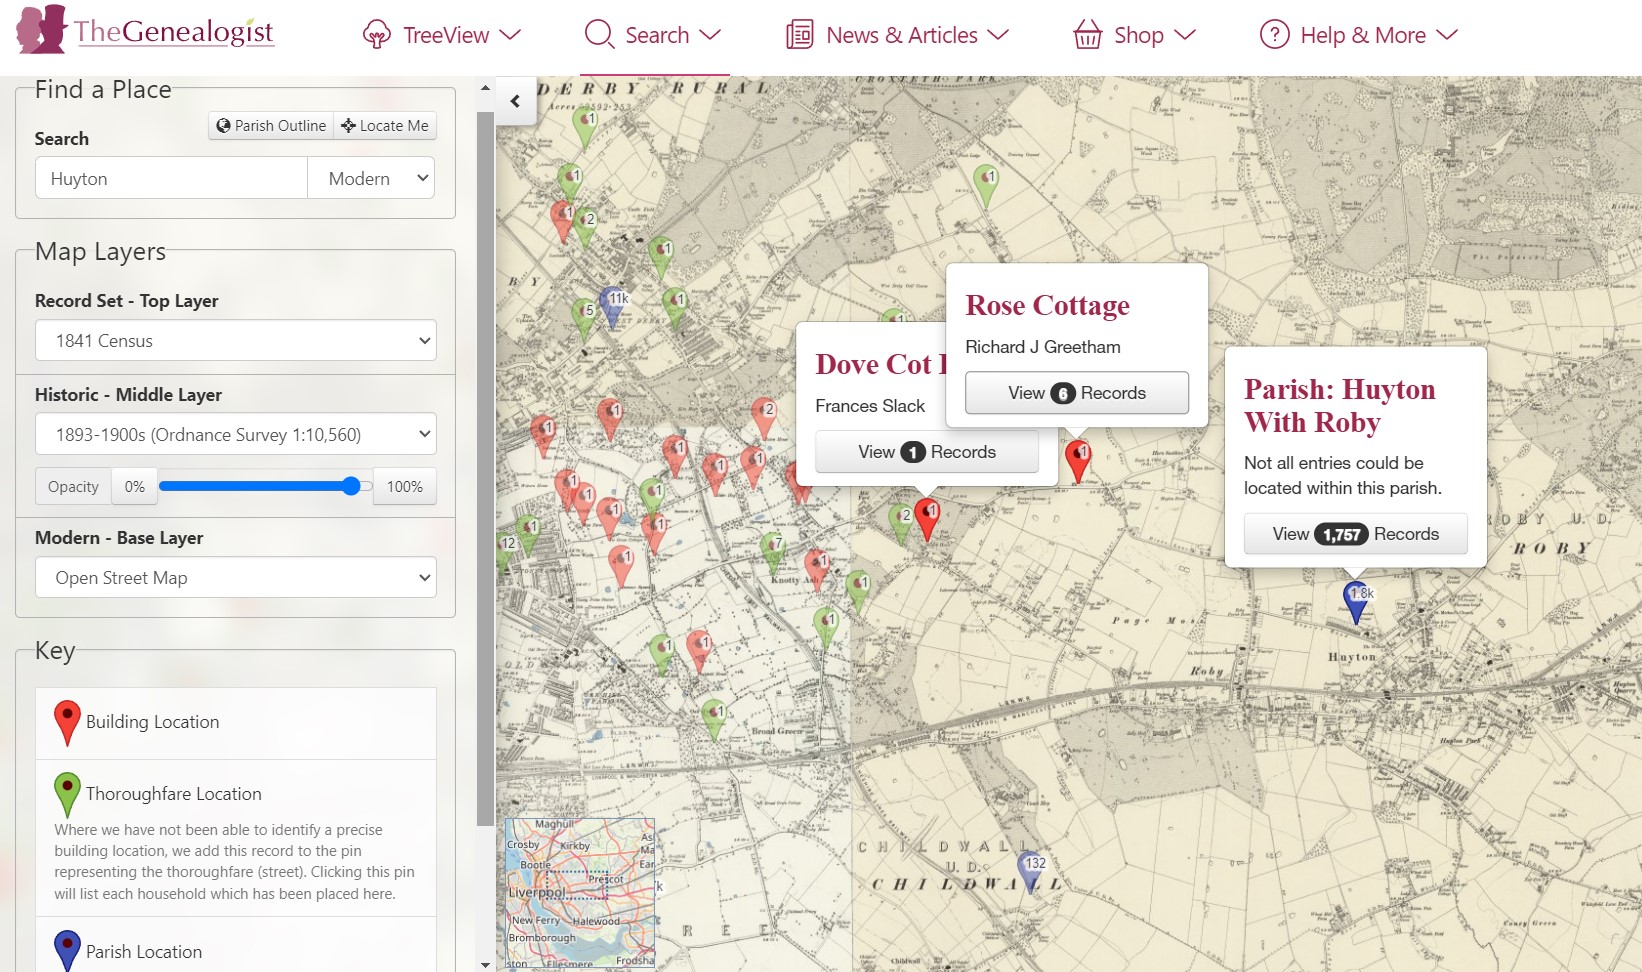Click the blue 132 pin near Childwall
This screenshot has width=1642, height=972.
click(x=1032, y=866)
